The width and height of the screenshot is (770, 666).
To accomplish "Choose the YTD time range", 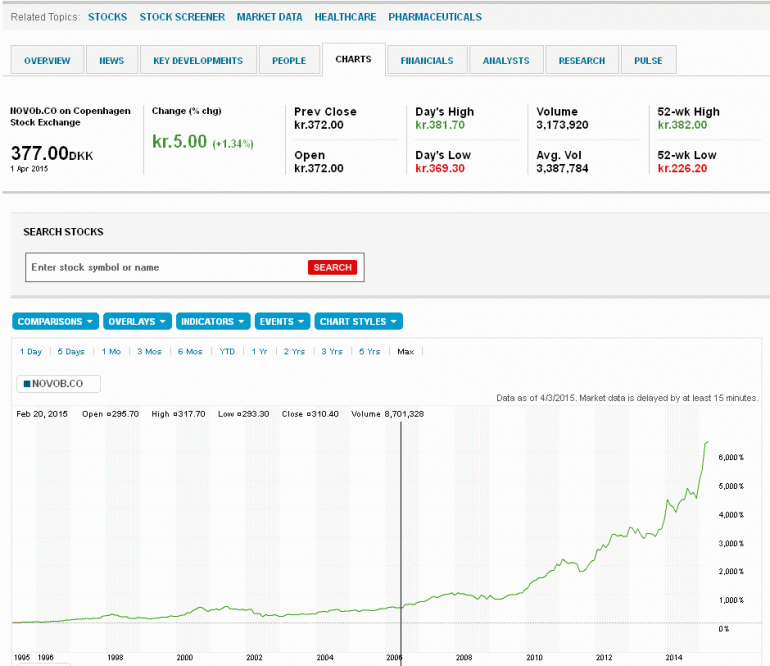I will (227, 352).
